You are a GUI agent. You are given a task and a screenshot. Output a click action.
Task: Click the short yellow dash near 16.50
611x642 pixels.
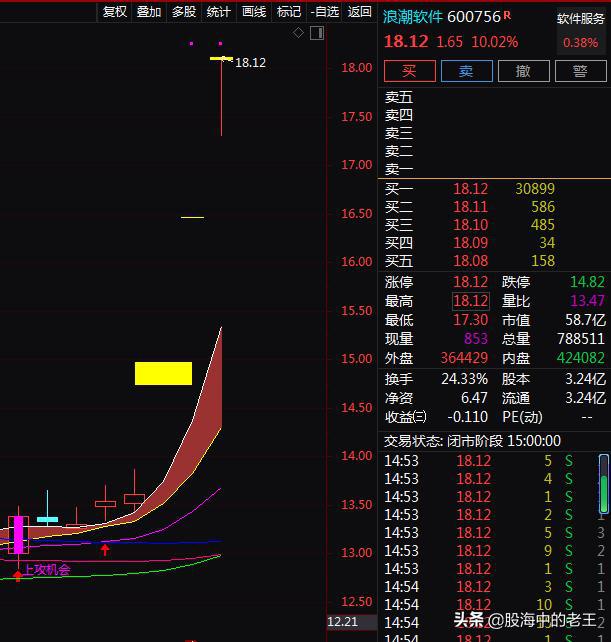[x=192, y=217]
